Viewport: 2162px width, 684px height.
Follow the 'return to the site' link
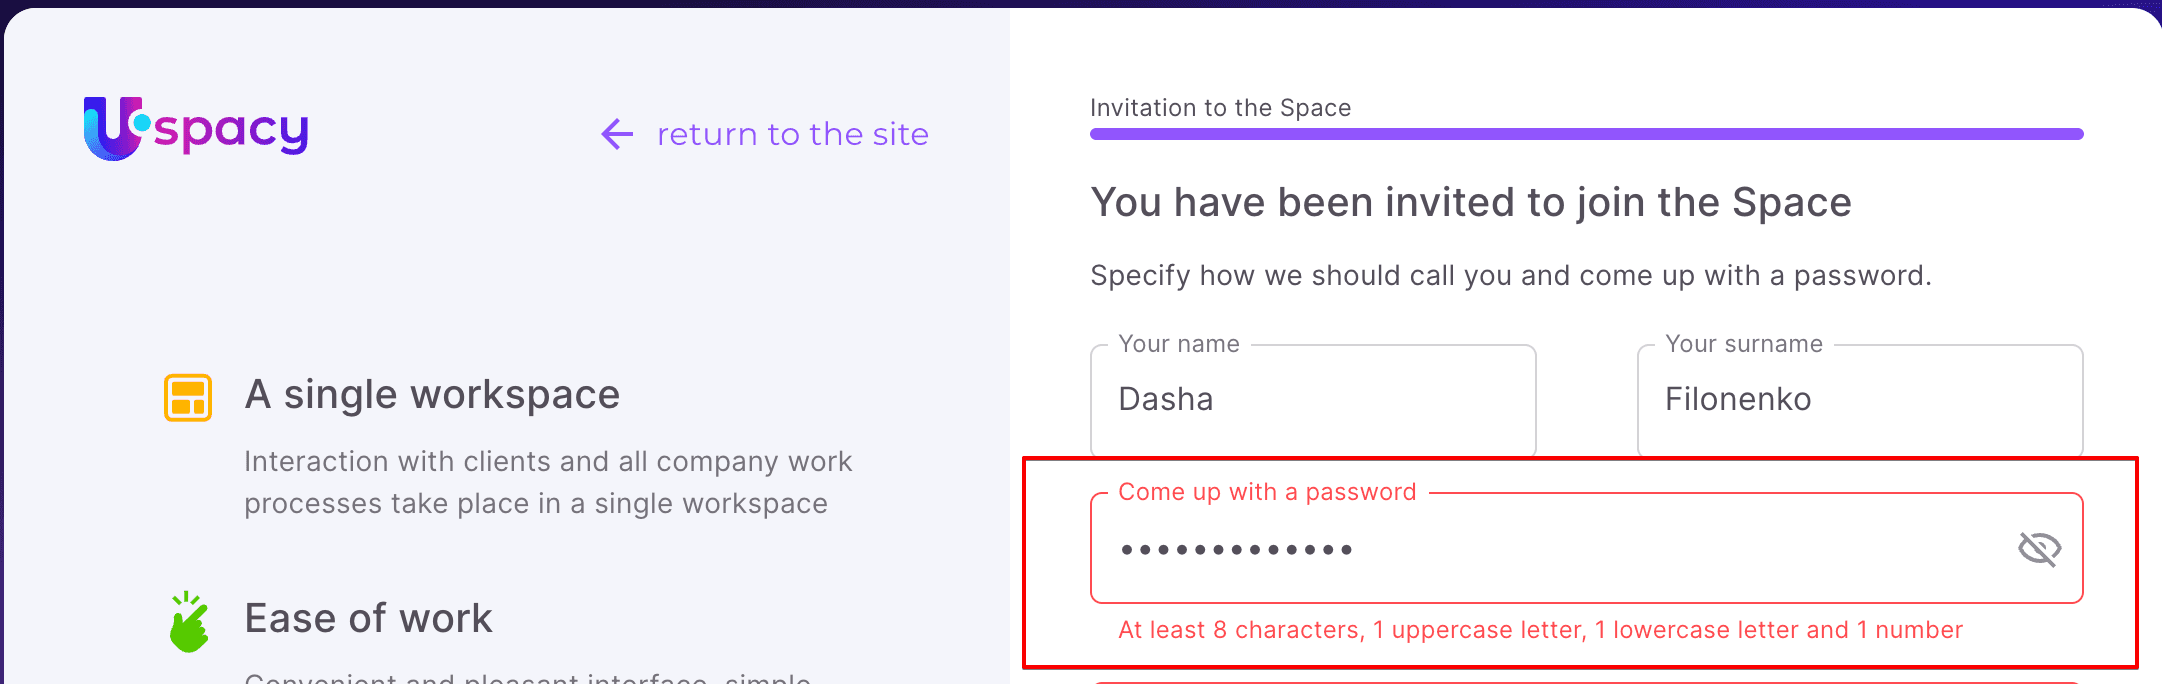[x=792, y=134]
